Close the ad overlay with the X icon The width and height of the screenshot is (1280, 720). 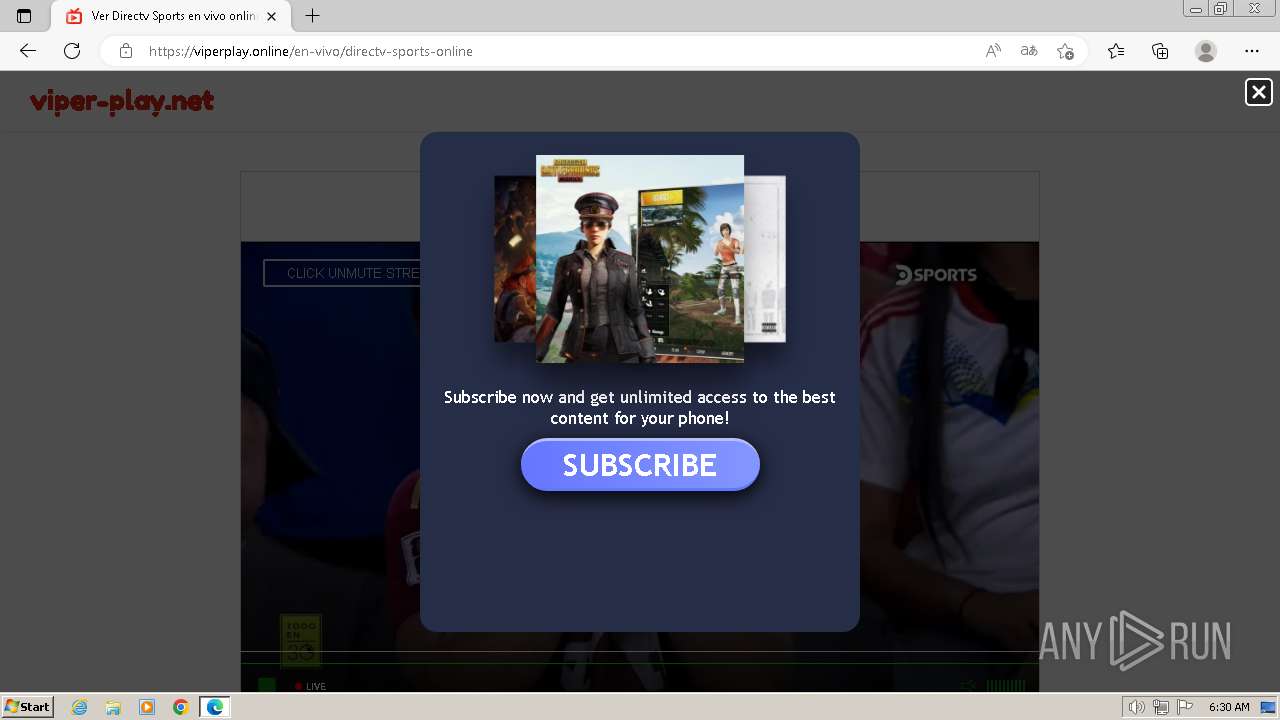click(x=1258, y=92)
